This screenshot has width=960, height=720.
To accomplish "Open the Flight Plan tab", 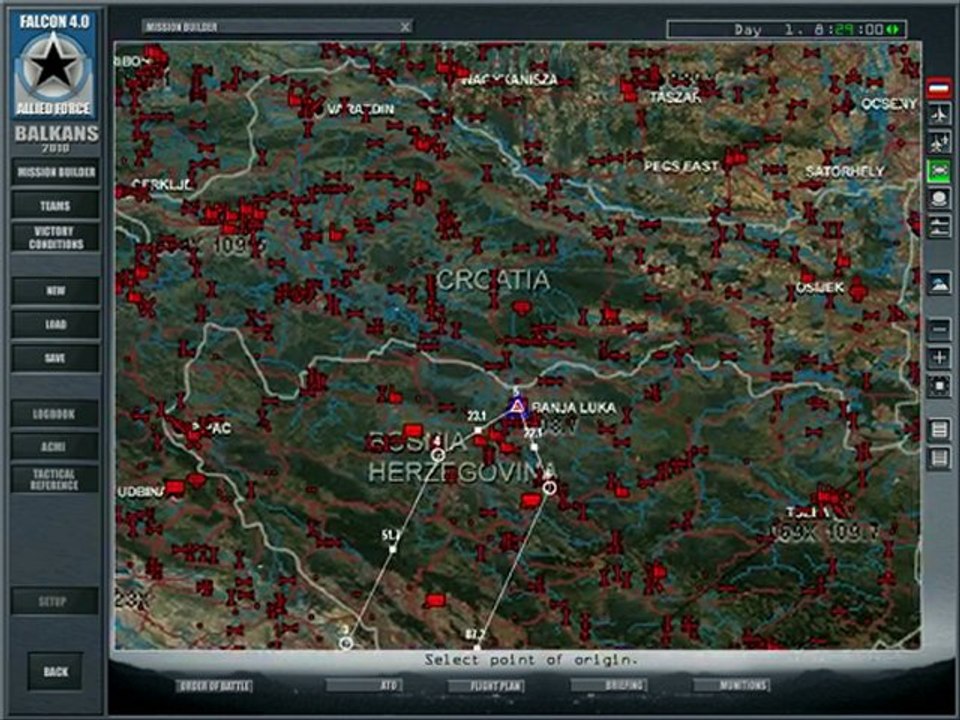I will tap(487, 686).
